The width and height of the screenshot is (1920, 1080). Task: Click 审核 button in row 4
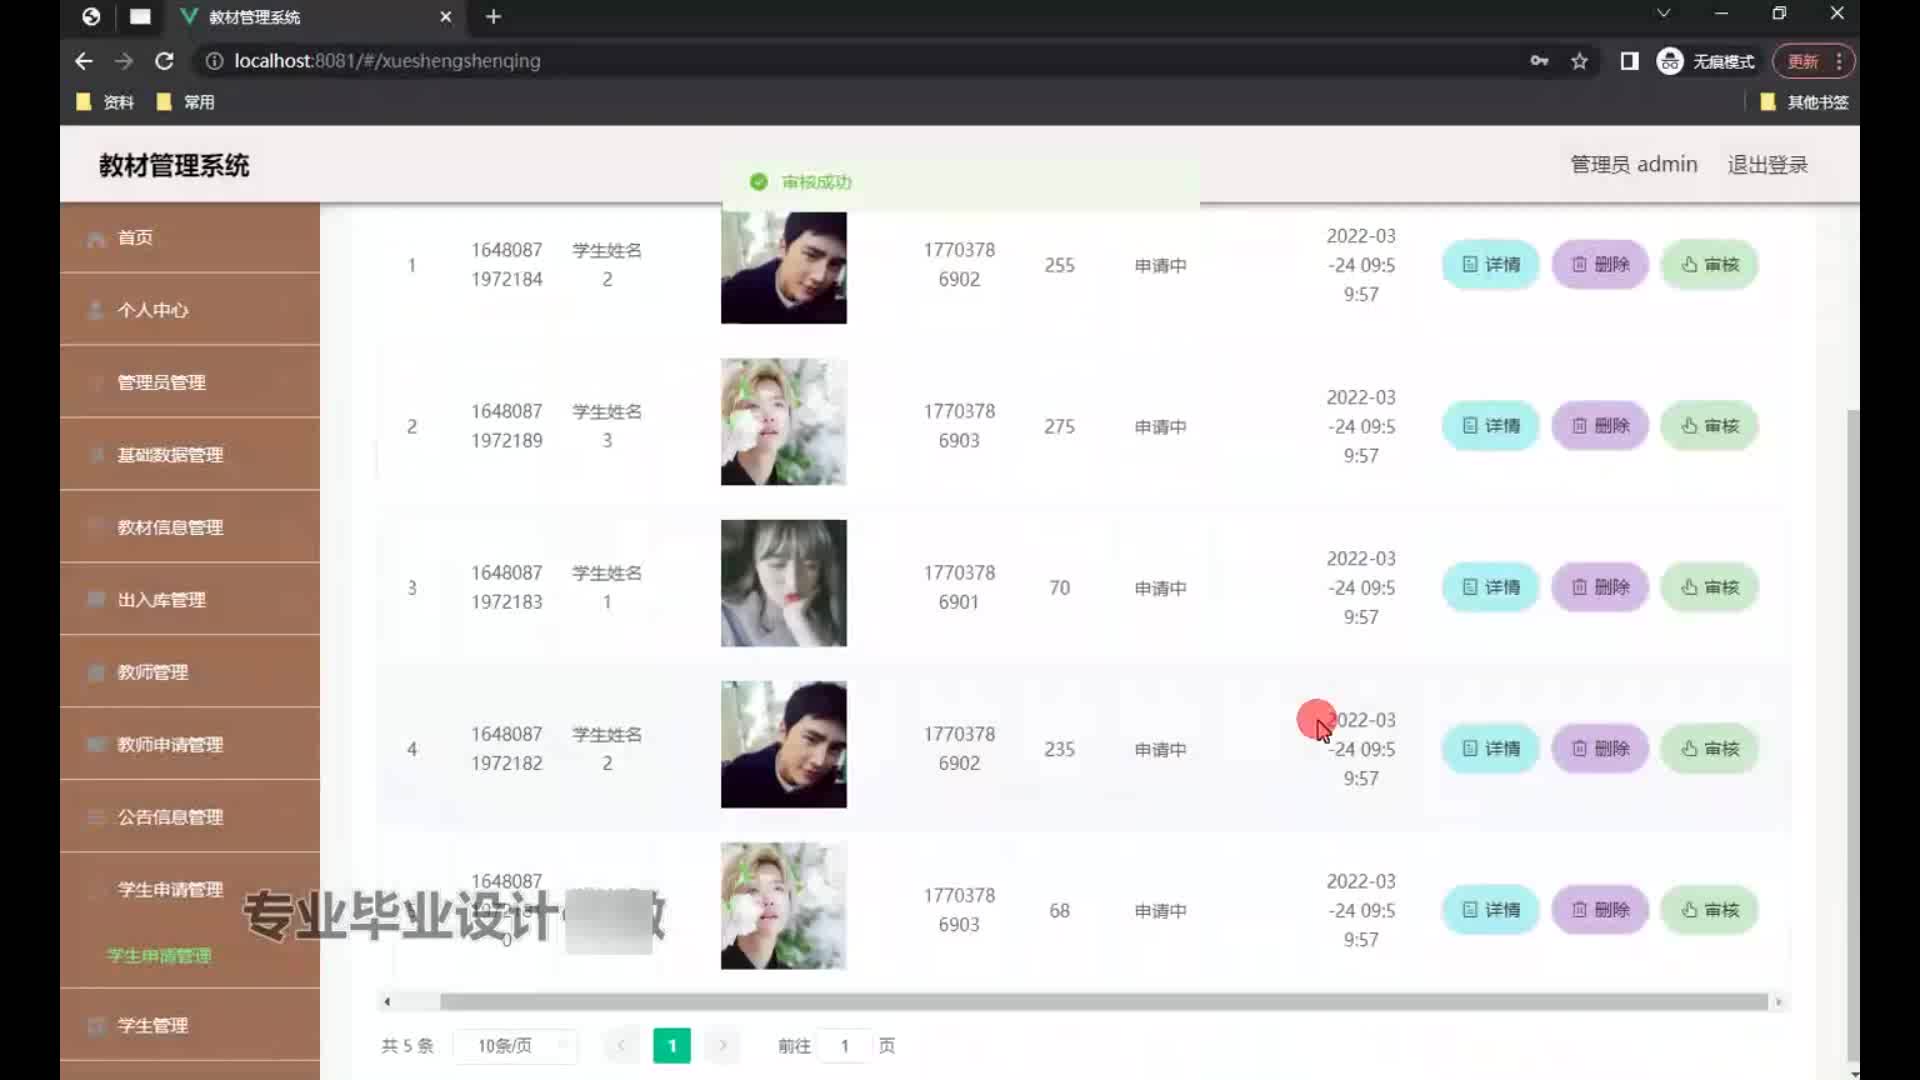click(1710, 749)
